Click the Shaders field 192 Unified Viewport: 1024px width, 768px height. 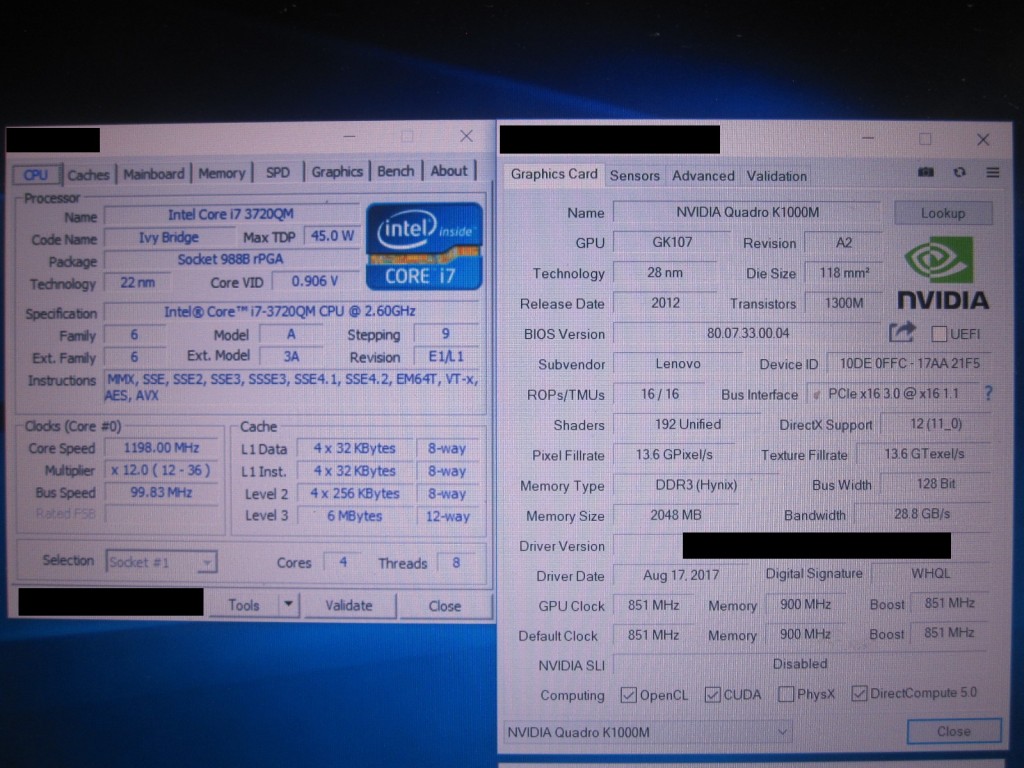(688, 424)
